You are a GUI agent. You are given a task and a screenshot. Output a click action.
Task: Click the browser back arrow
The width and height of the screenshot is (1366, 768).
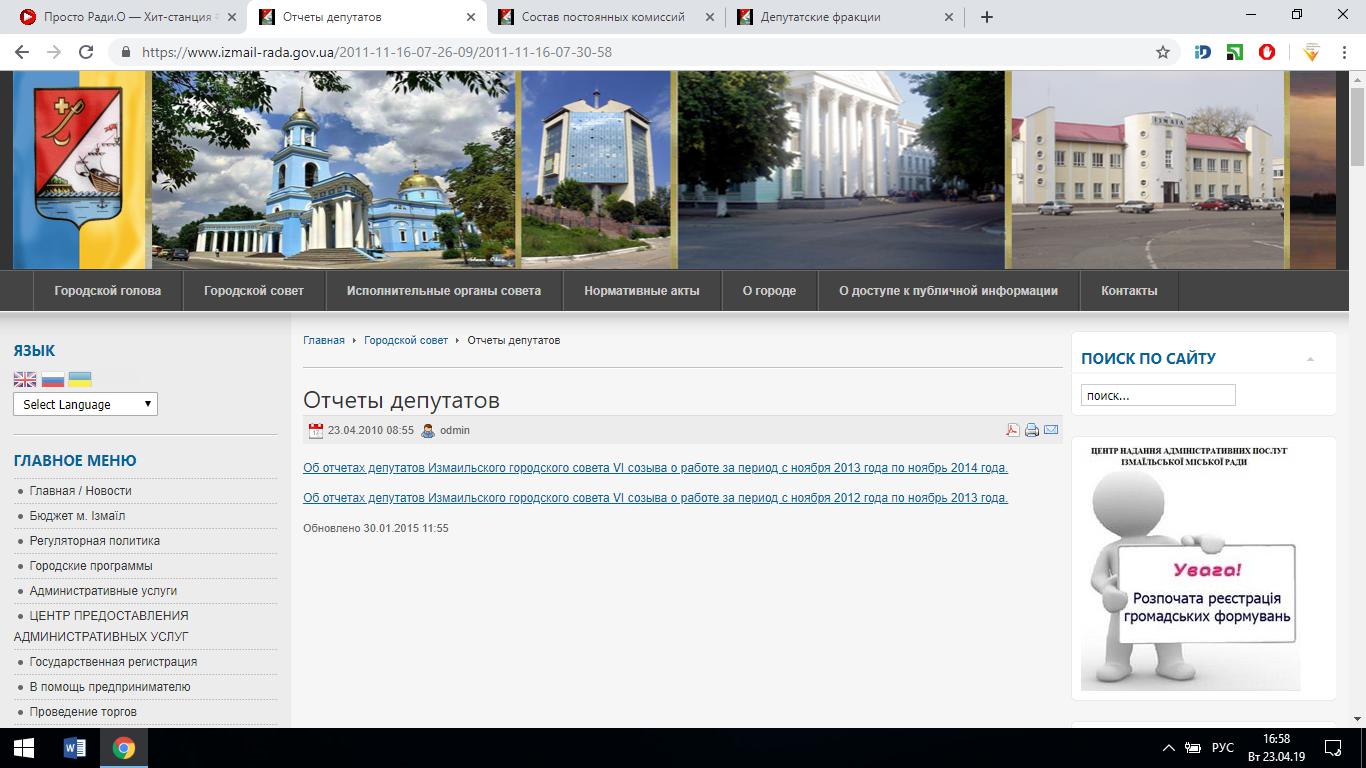click(x=22, y=52)
